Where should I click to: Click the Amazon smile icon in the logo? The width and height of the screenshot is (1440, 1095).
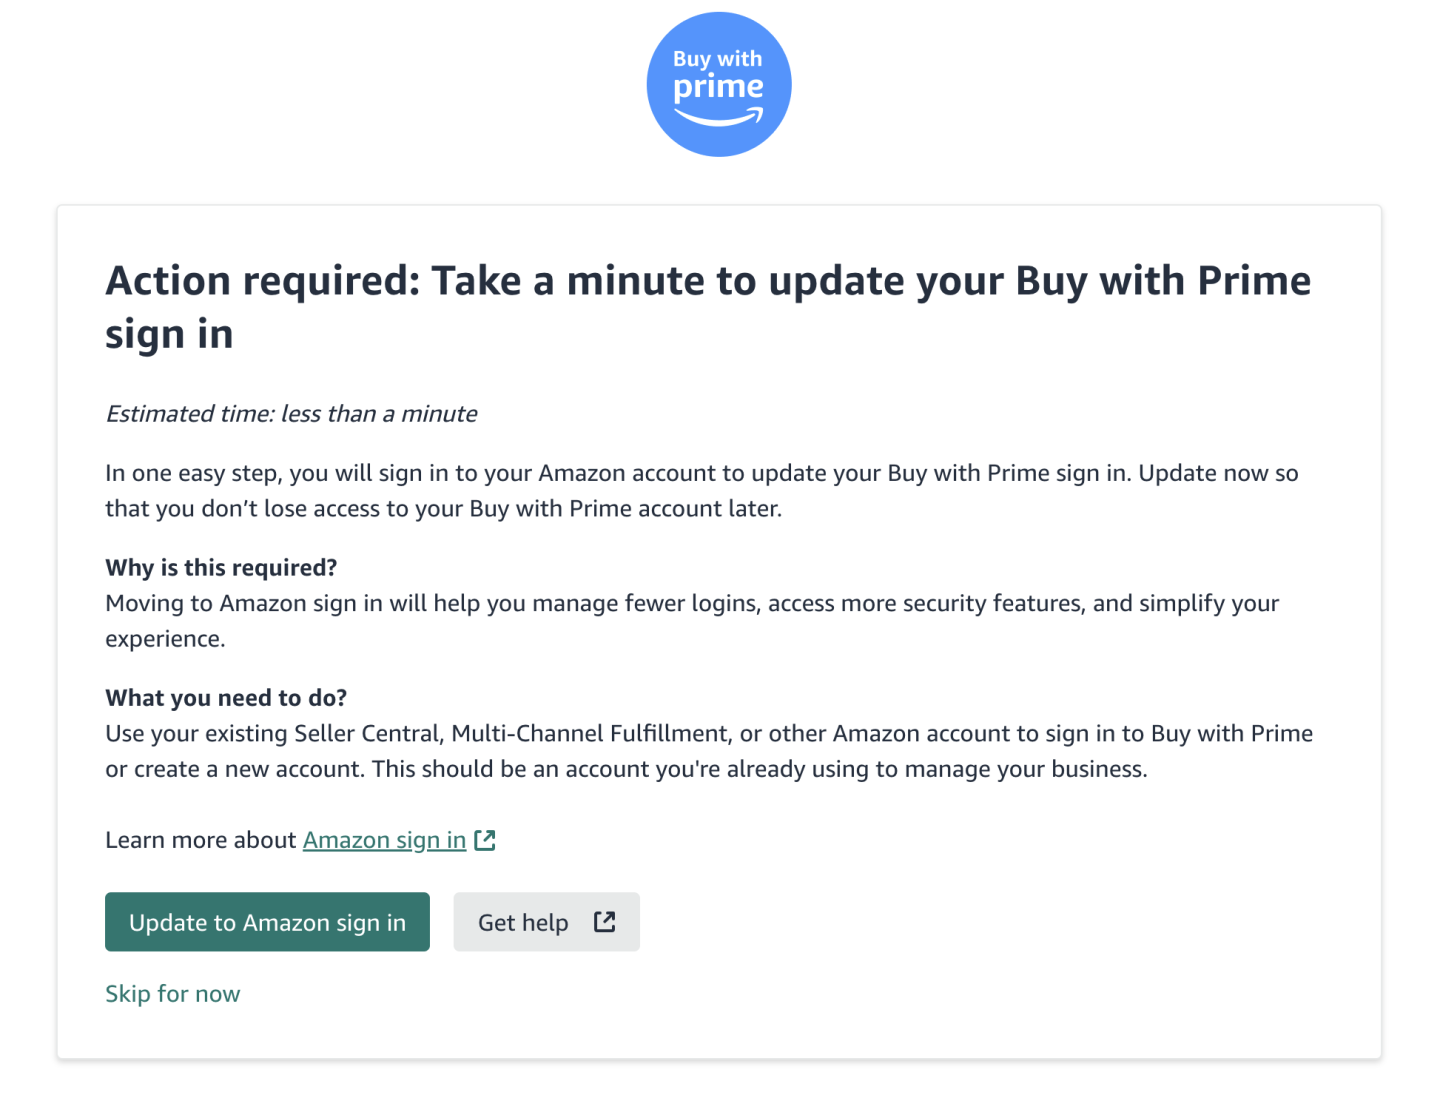(x=719, y=118)
